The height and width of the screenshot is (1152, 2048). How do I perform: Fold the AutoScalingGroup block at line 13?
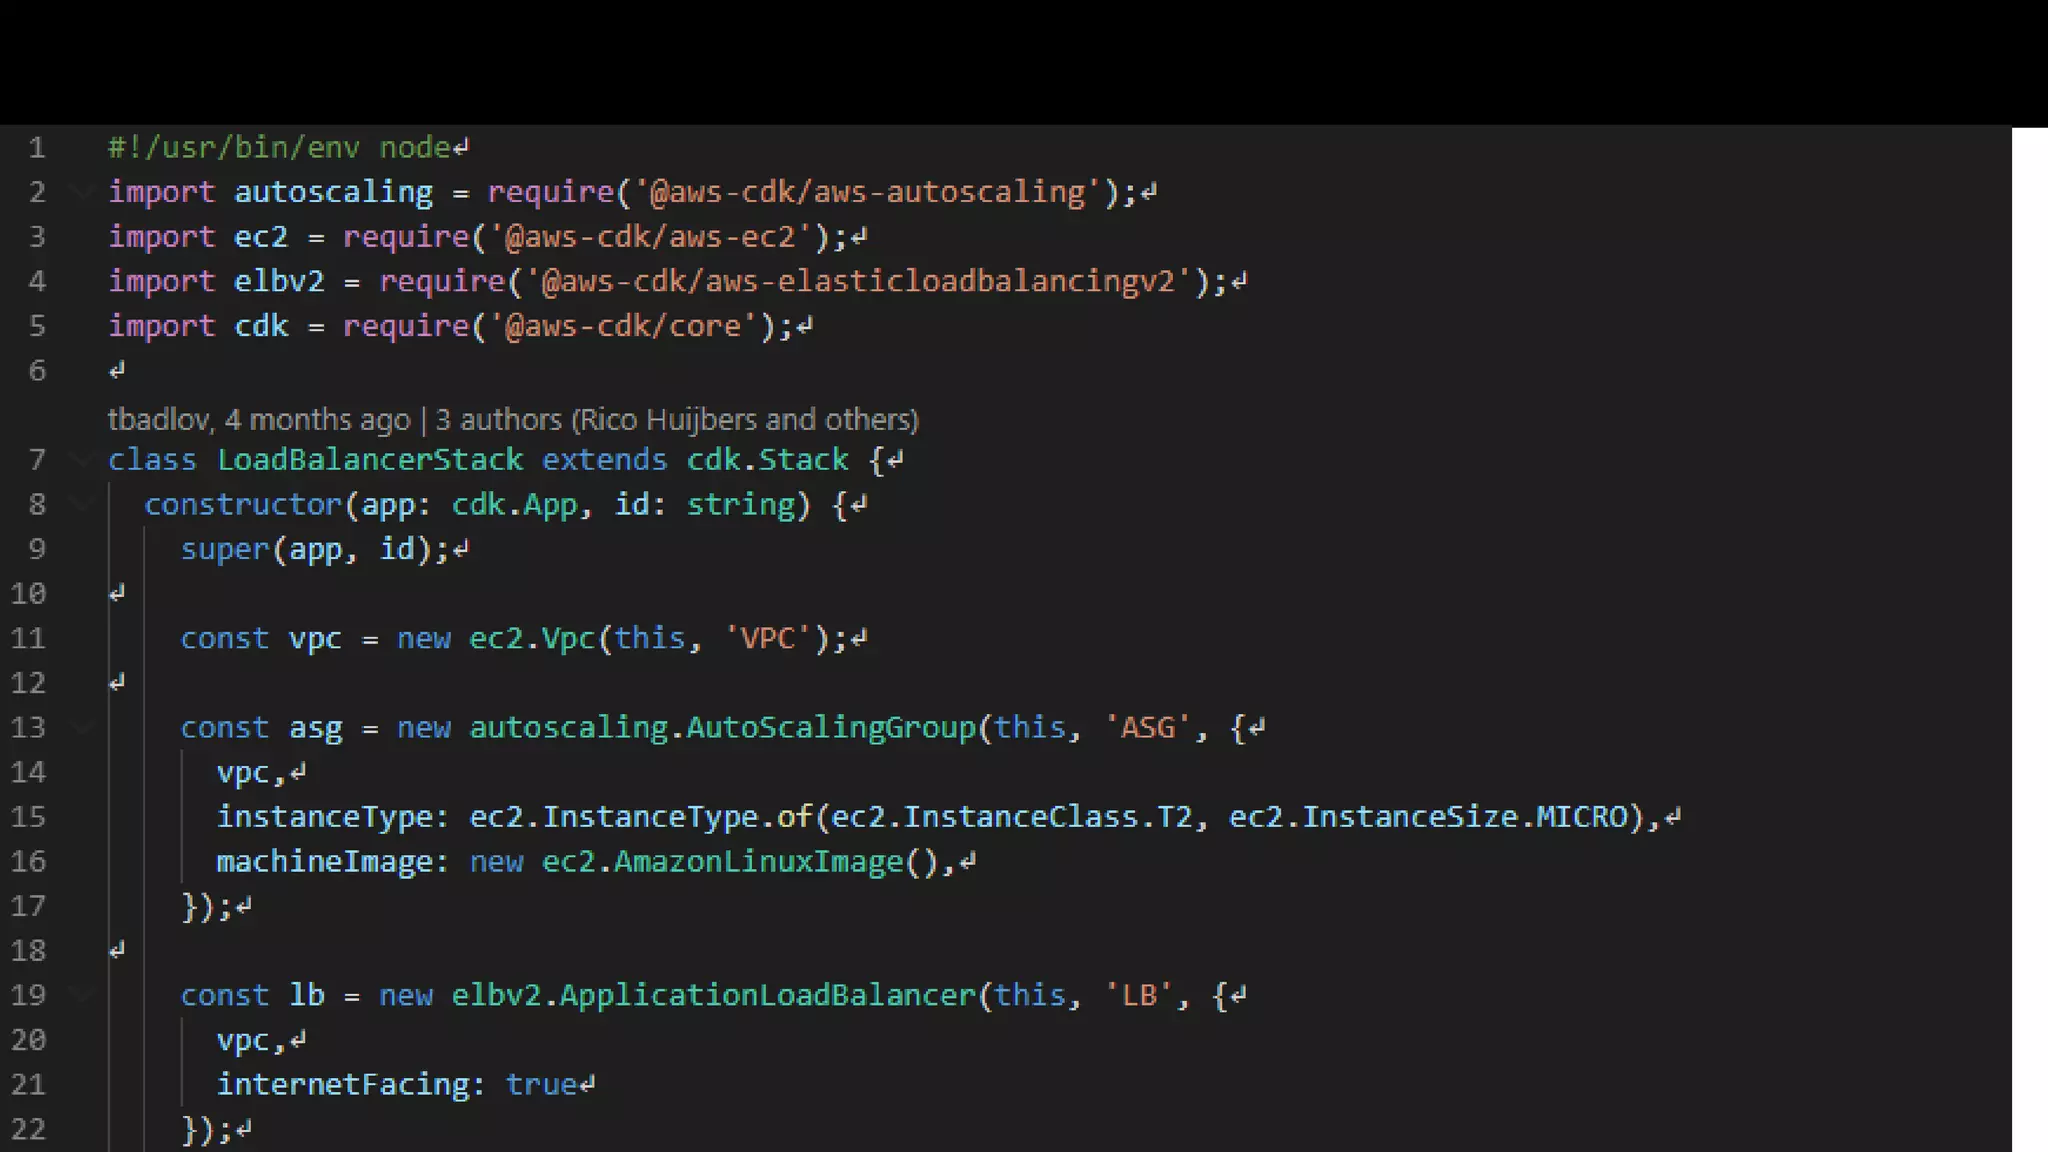(85, 727)
